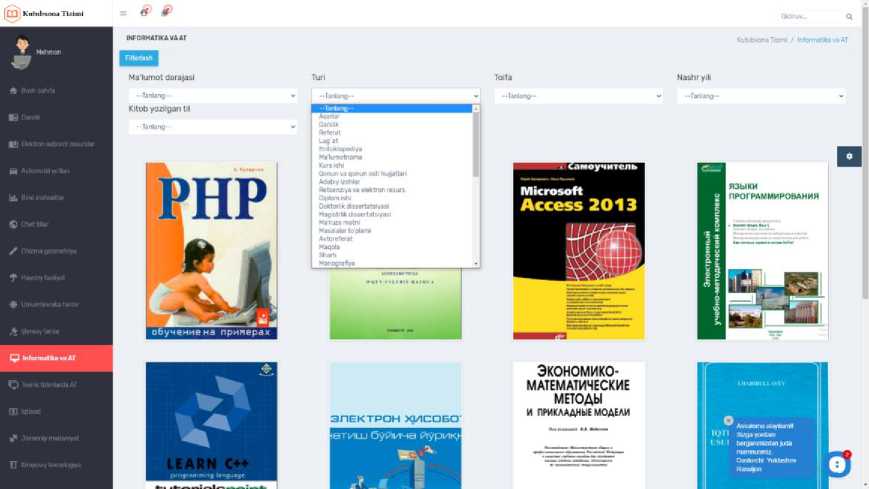
Task: Open Экономико-математические методы book cover
Action: tap(579, 426)
